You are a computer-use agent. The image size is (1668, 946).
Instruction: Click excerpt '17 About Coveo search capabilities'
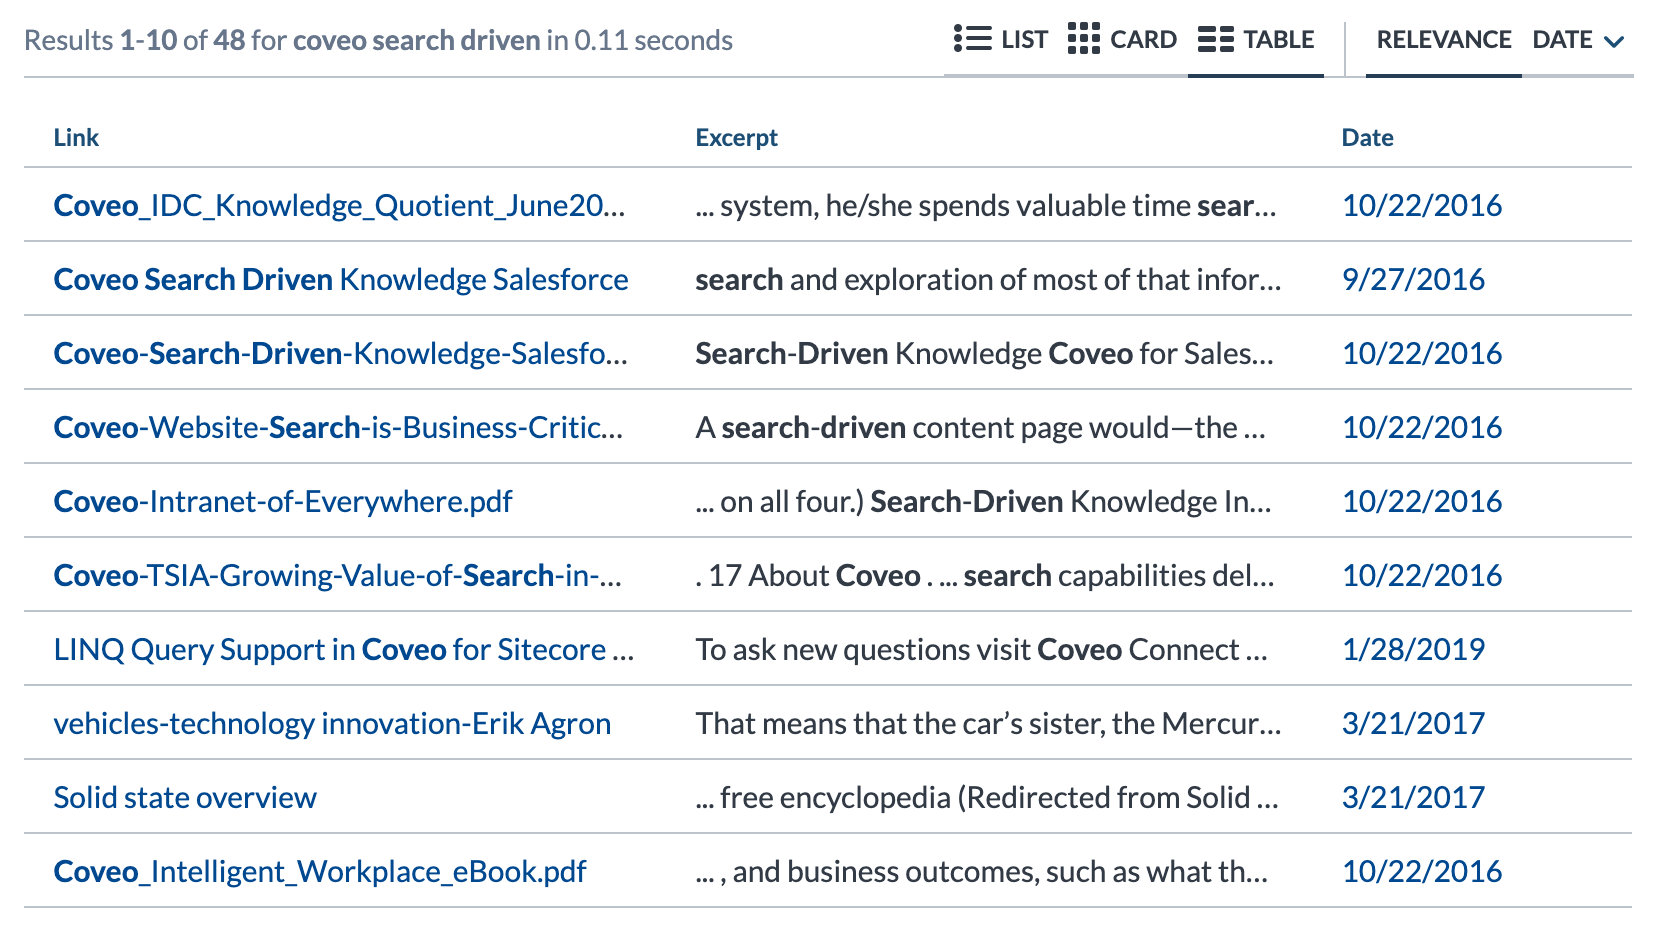(x=985, y=575)
